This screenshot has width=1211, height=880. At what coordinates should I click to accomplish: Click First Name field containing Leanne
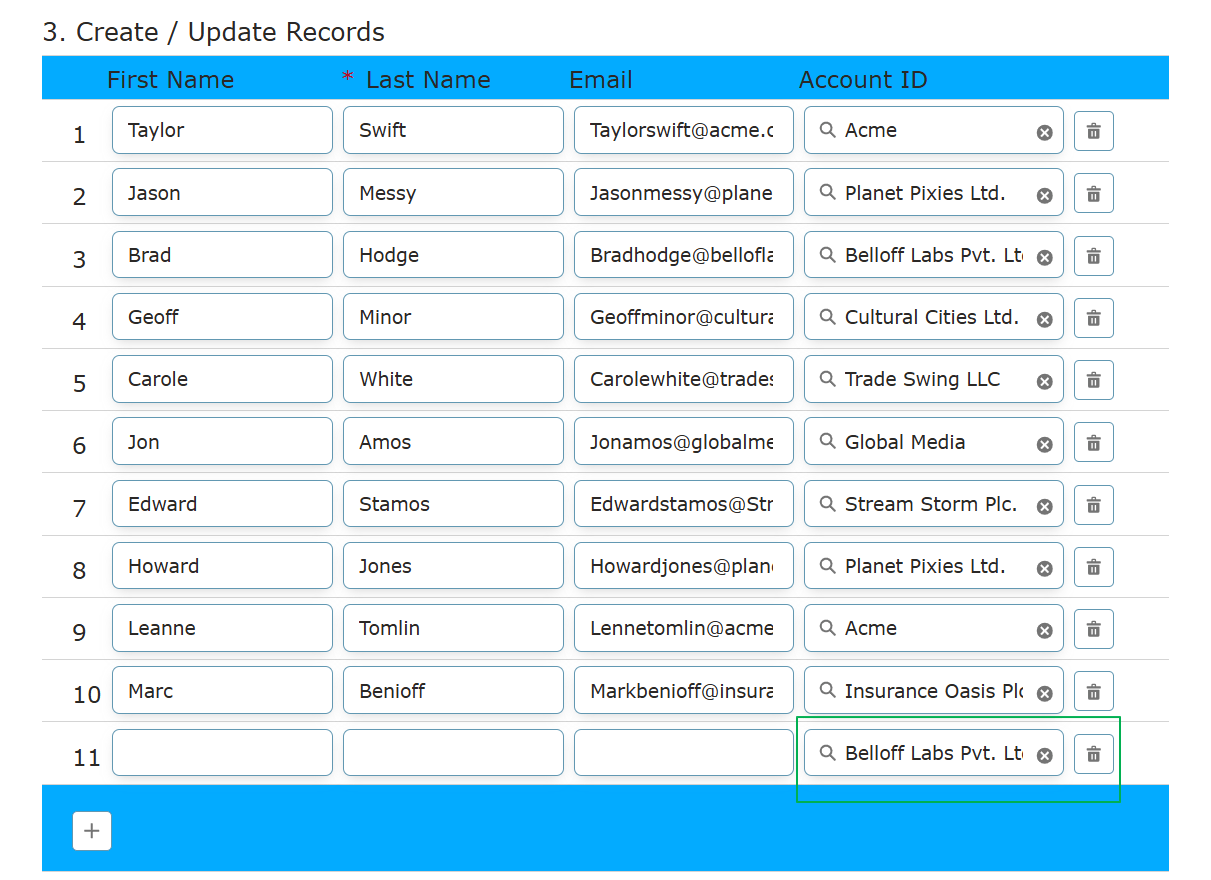point(222,628)
